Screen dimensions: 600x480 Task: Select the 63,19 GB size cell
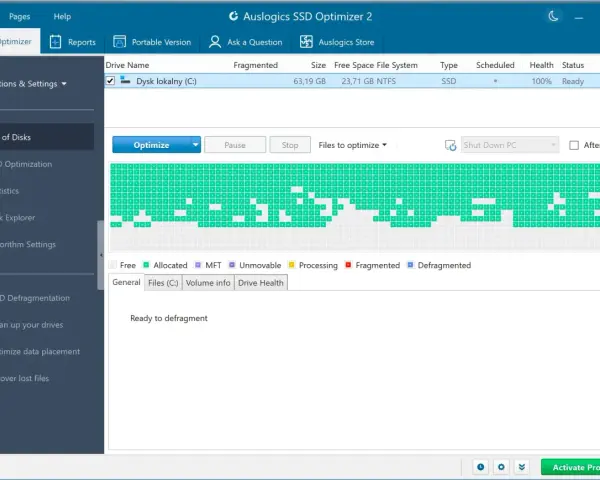tap(310, 81)
